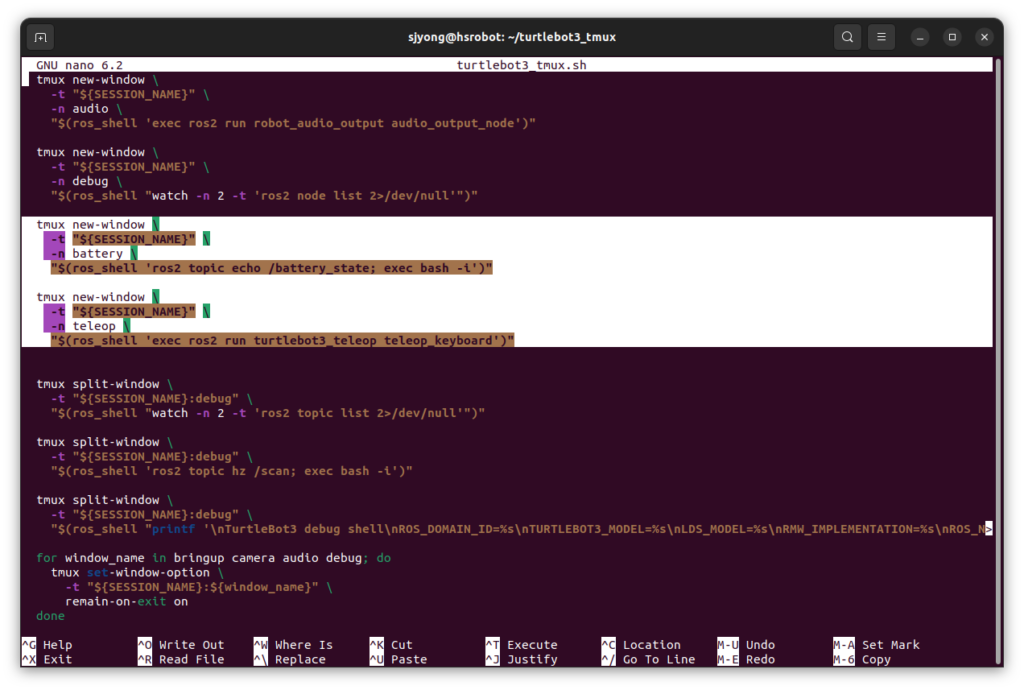Image resolution: width=1024 pixels, height=690 pixels.
Task: Click the ^T Execute shortcut
Action: [522, 645]
